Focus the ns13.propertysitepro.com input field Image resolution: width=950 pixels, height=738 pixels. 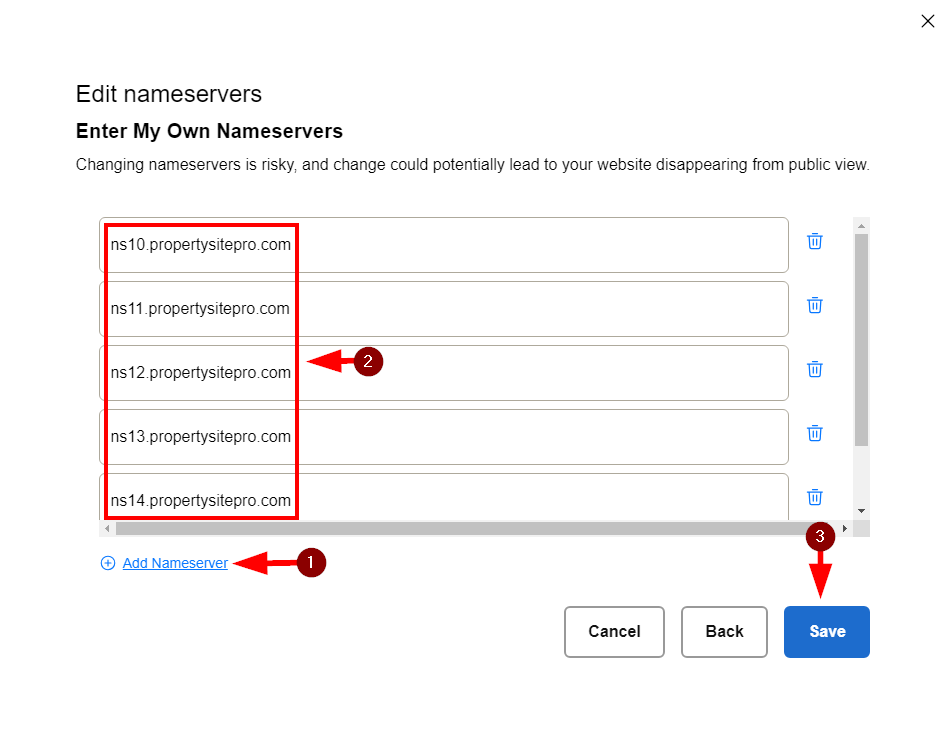[443, 437]
